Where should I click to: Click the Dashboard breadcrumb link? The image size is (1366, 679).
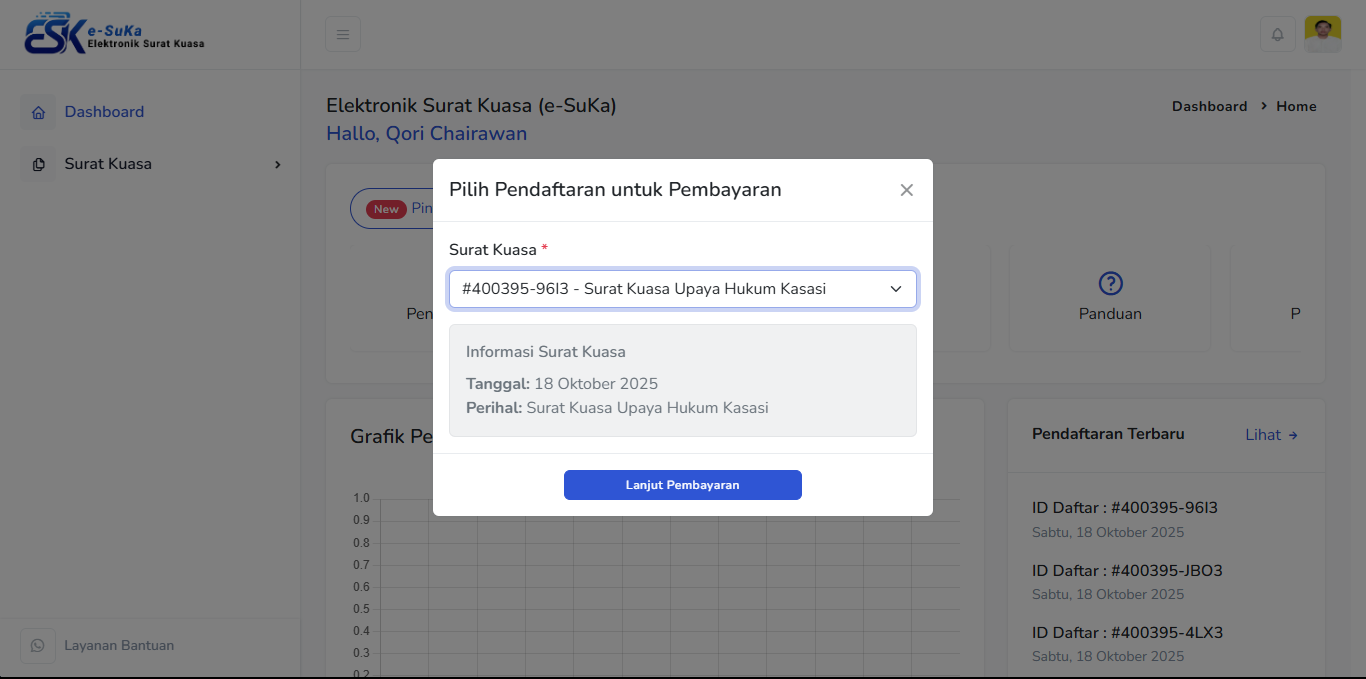[x=1209, y=106]
